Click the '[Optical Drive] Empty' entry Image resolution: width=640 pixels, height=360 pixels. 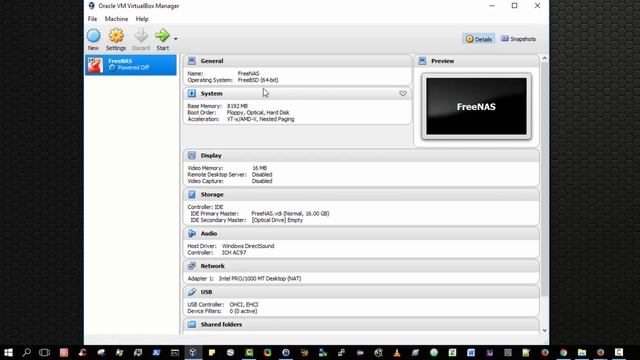(277, 220)
